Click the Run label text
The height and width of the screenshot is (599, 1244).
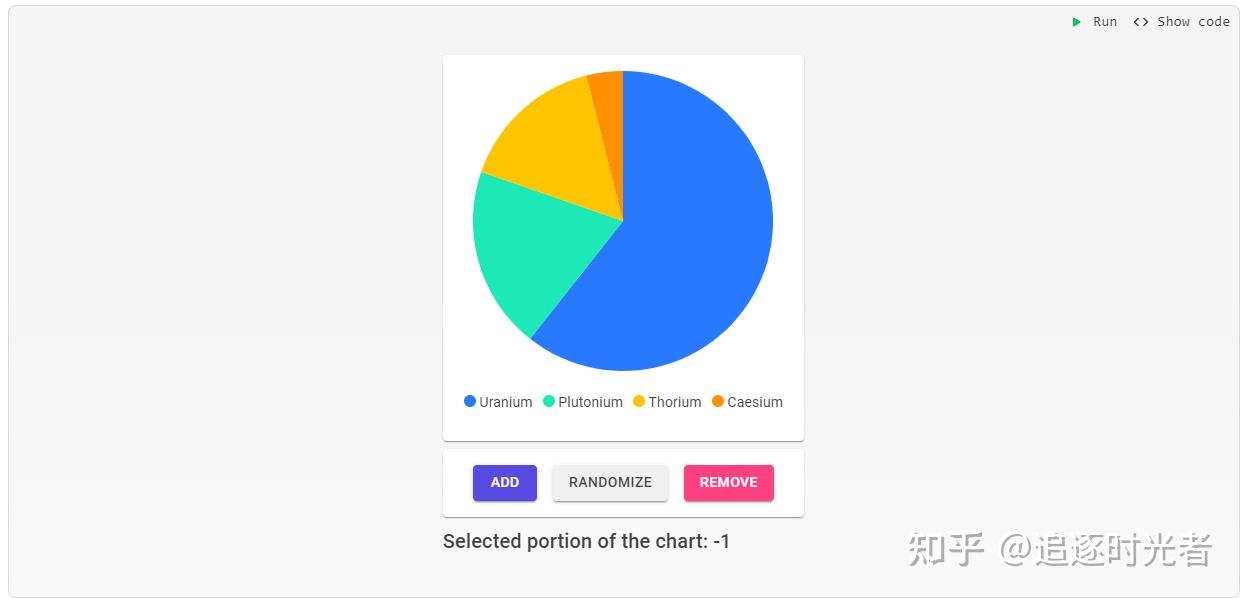[1105, 22]
